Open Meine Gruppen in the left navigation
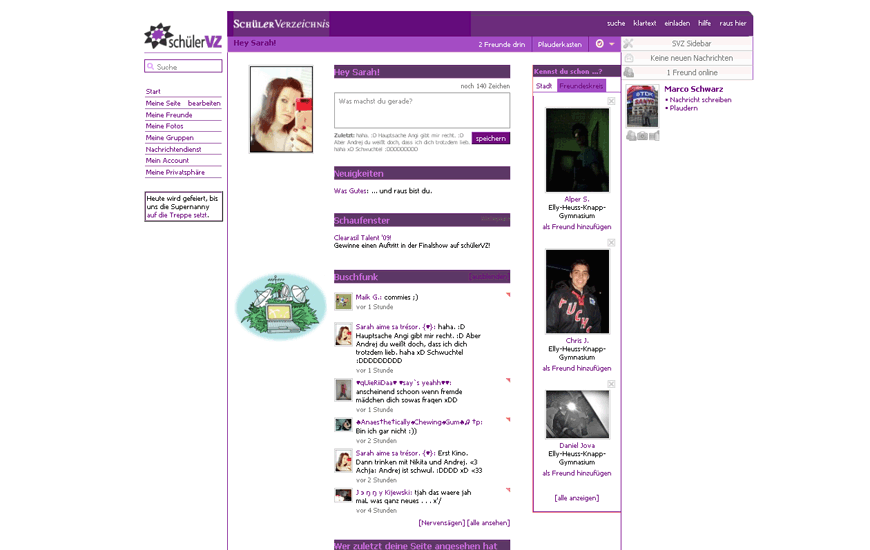 [x=170, y=138]
